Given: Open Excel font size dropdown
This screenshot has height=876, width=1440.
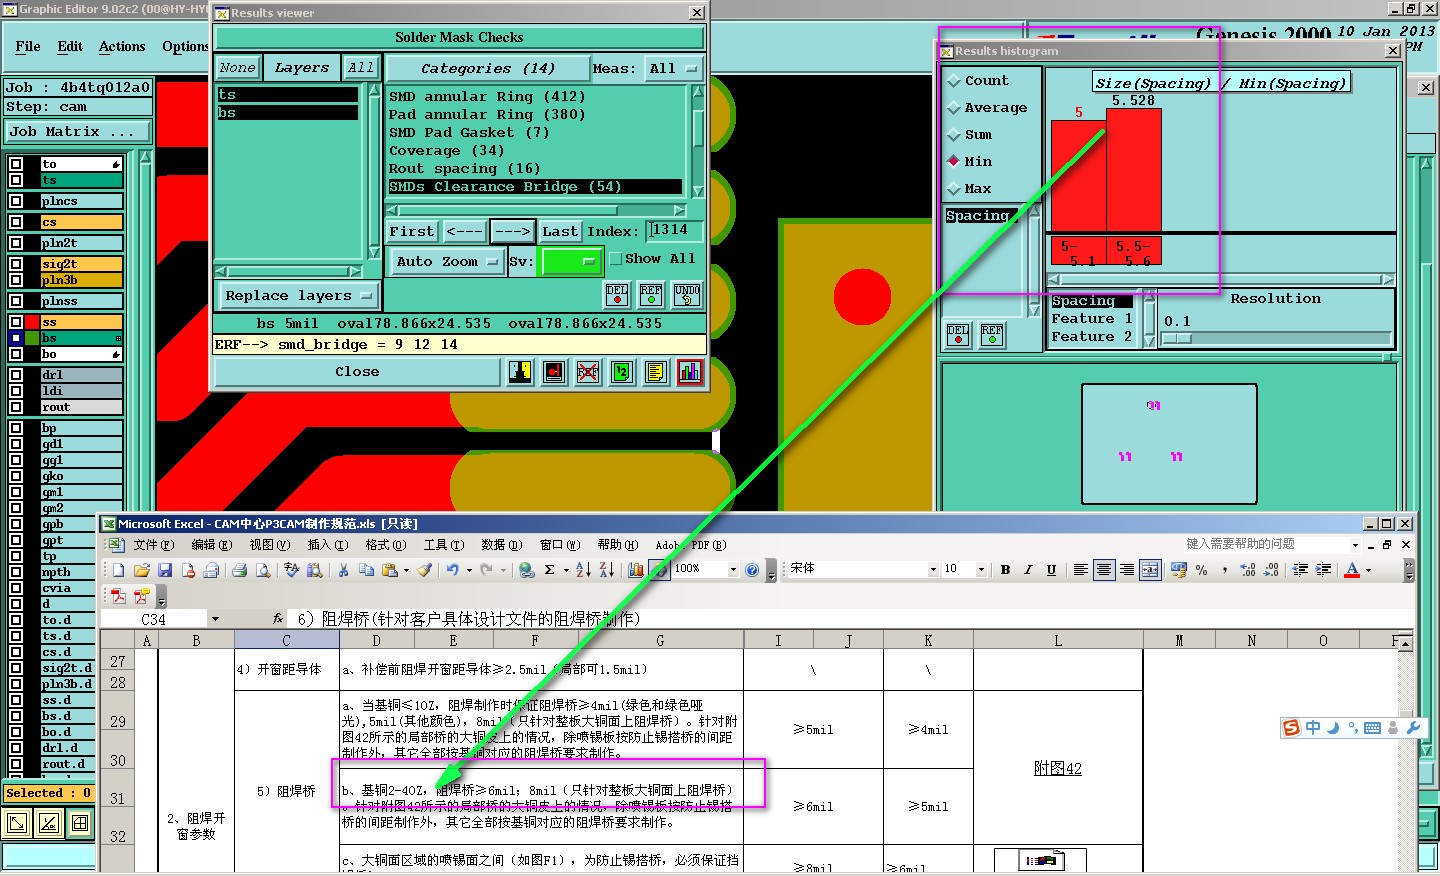Looking at the screenshot, I should (x=981, y=570).
